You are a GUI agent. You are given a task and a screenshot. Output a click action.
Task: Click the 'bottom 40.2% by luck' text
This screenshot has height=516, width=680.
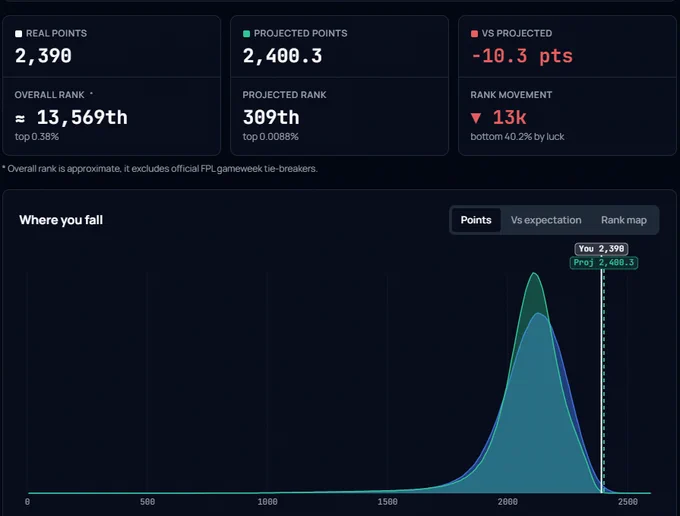(x=517, y=137)
